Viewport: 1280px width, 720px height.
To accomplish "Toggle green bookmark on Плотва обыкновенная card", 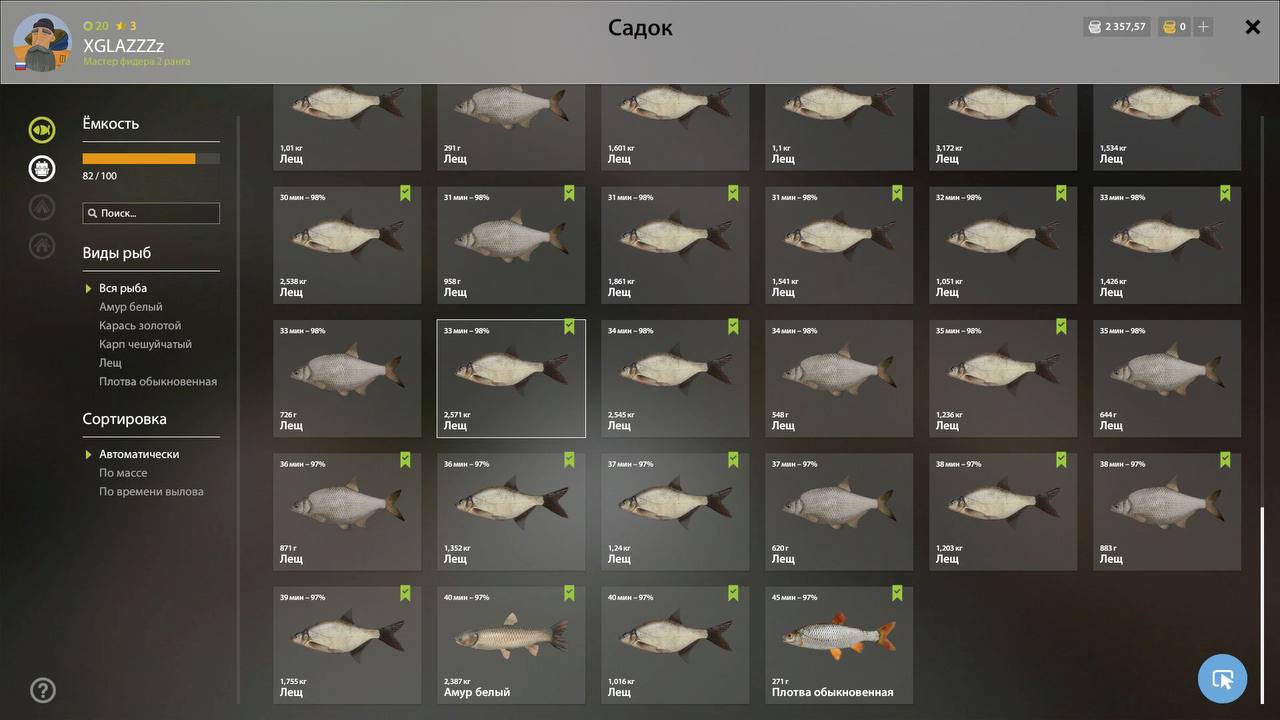I will click(897, 593).
